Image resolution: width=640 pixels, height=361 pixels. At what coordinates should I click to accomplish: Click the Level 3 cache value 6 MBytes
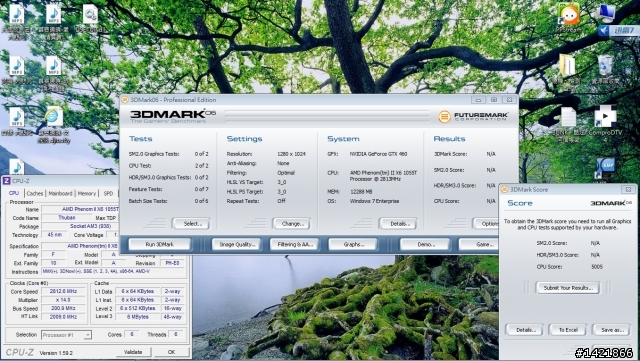pos(138,317)
